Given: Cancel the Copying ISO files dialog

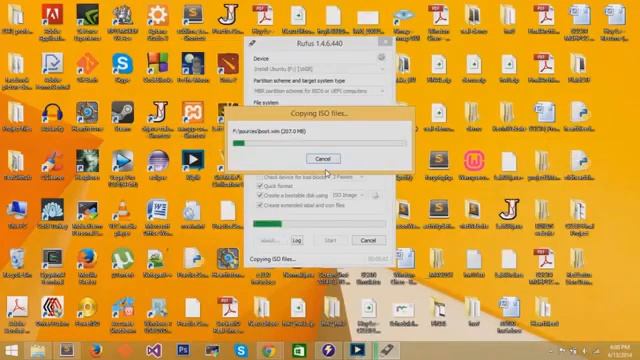Looking at the screenshot, I should click(x=323, y=159).
